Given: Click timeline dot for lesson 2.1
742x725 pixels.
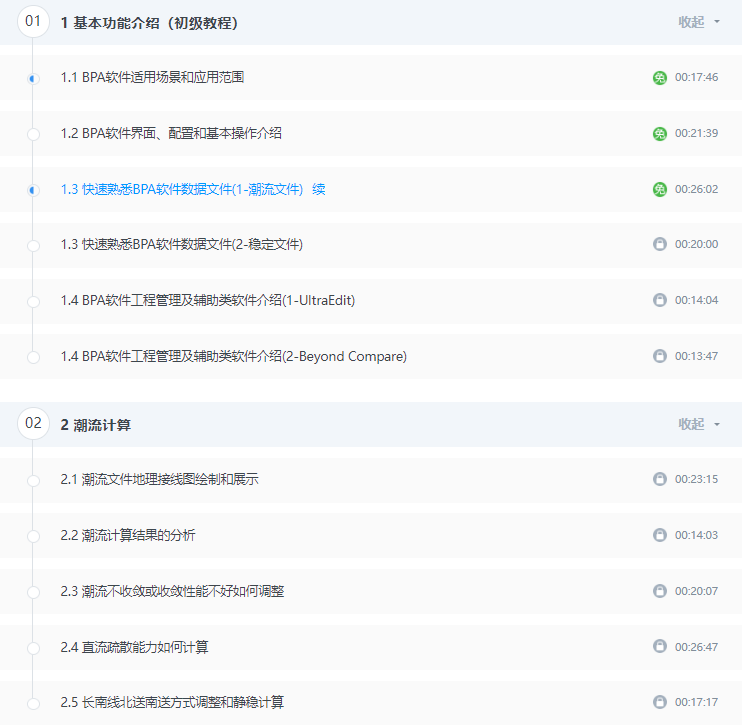Looking at the screenshot, I should (33, 481).
